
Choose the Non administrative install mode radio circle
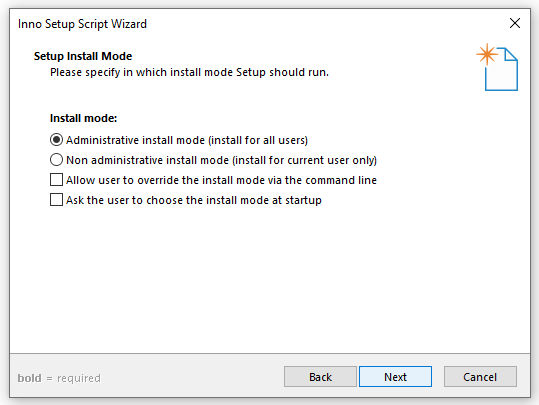(x=56, y=160)
